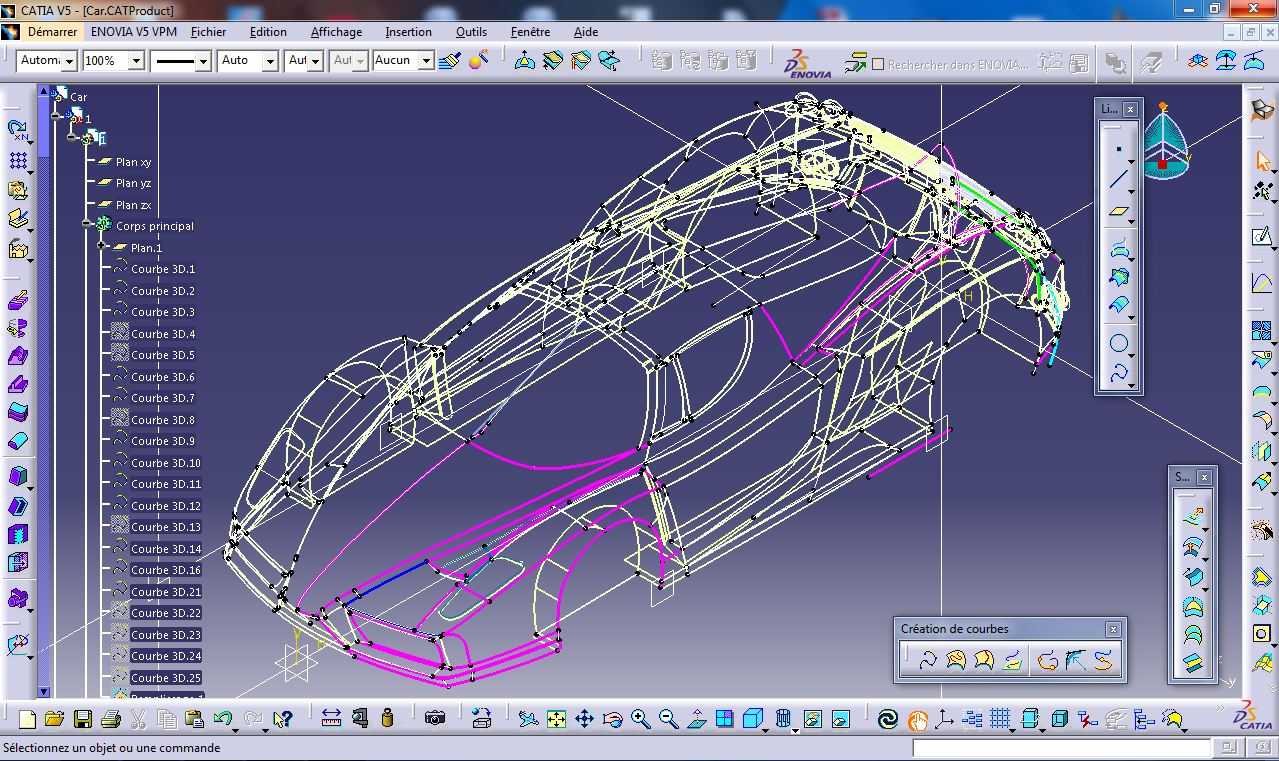Open the Aut point symbol dropdown
Viewport: 1279px width, 761px height.
tap(317, 61)
